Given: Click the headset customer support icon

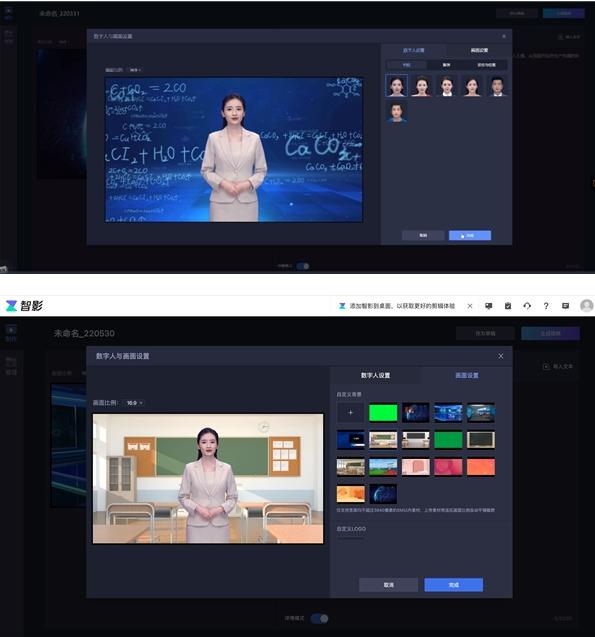Looking at the screenshot, I should point(527,306).
